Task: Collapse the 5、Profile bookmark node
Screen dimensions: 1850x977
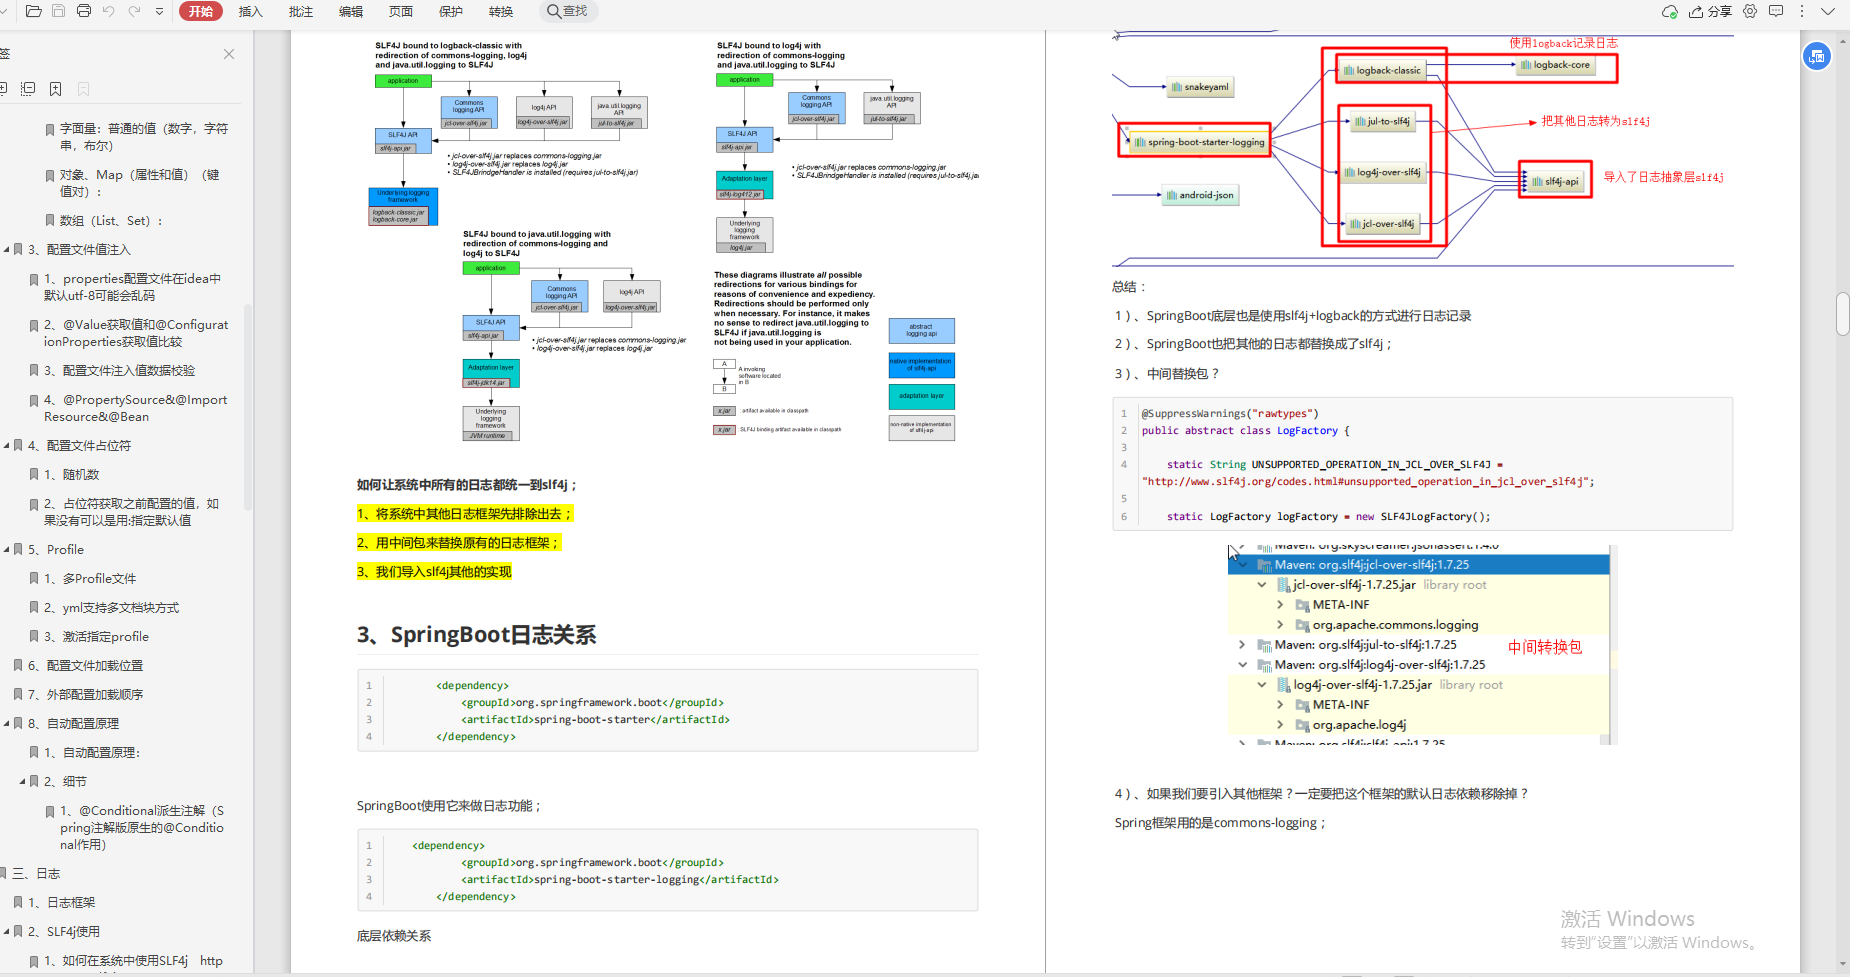Action: click(6, 549)
